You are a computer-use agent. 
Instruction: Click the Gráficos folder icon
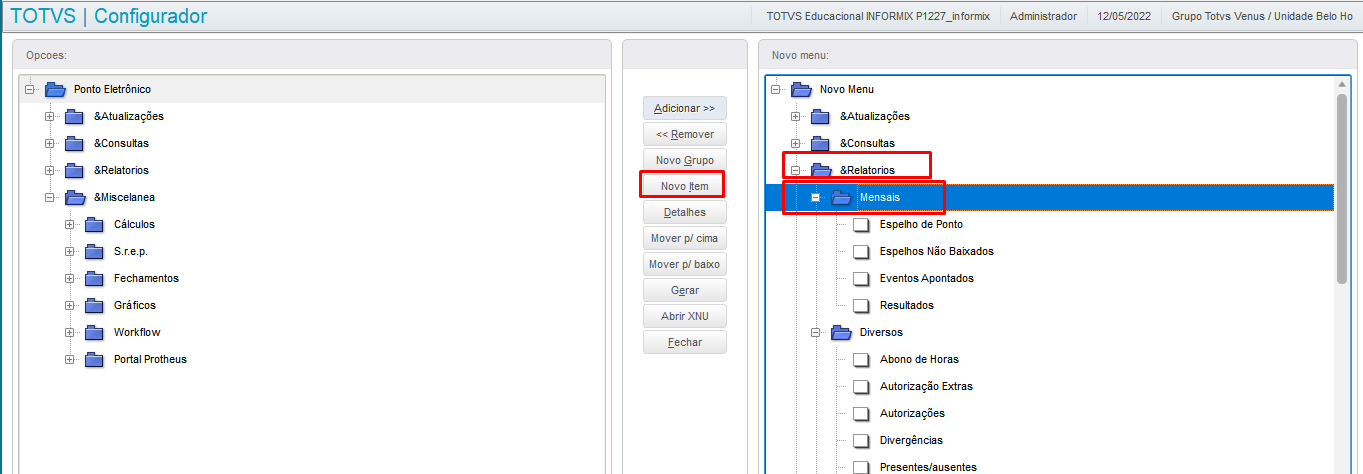click(95, 305)
